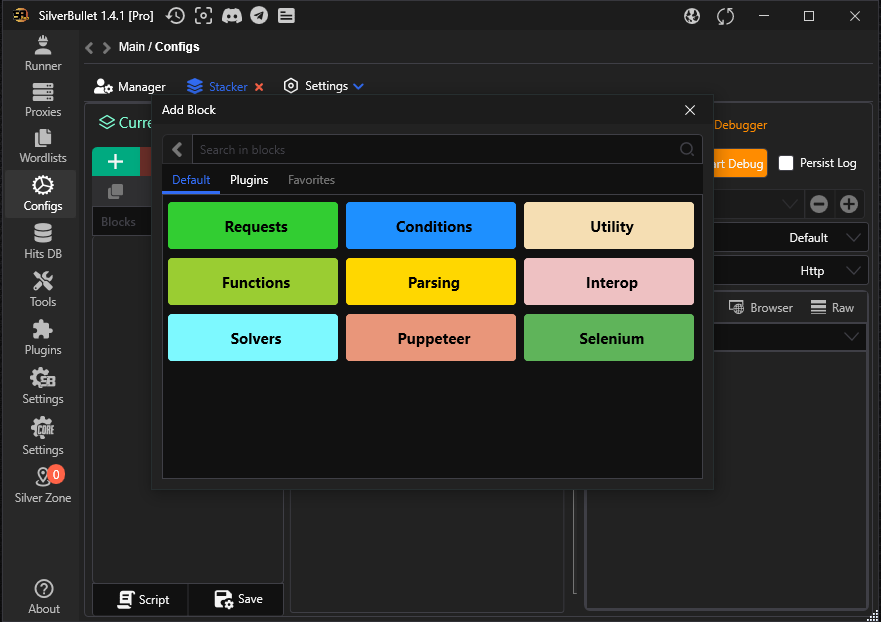This screenshot has height=622, width=881.
Task: Open Hits DB section
Action: point(43,242)
